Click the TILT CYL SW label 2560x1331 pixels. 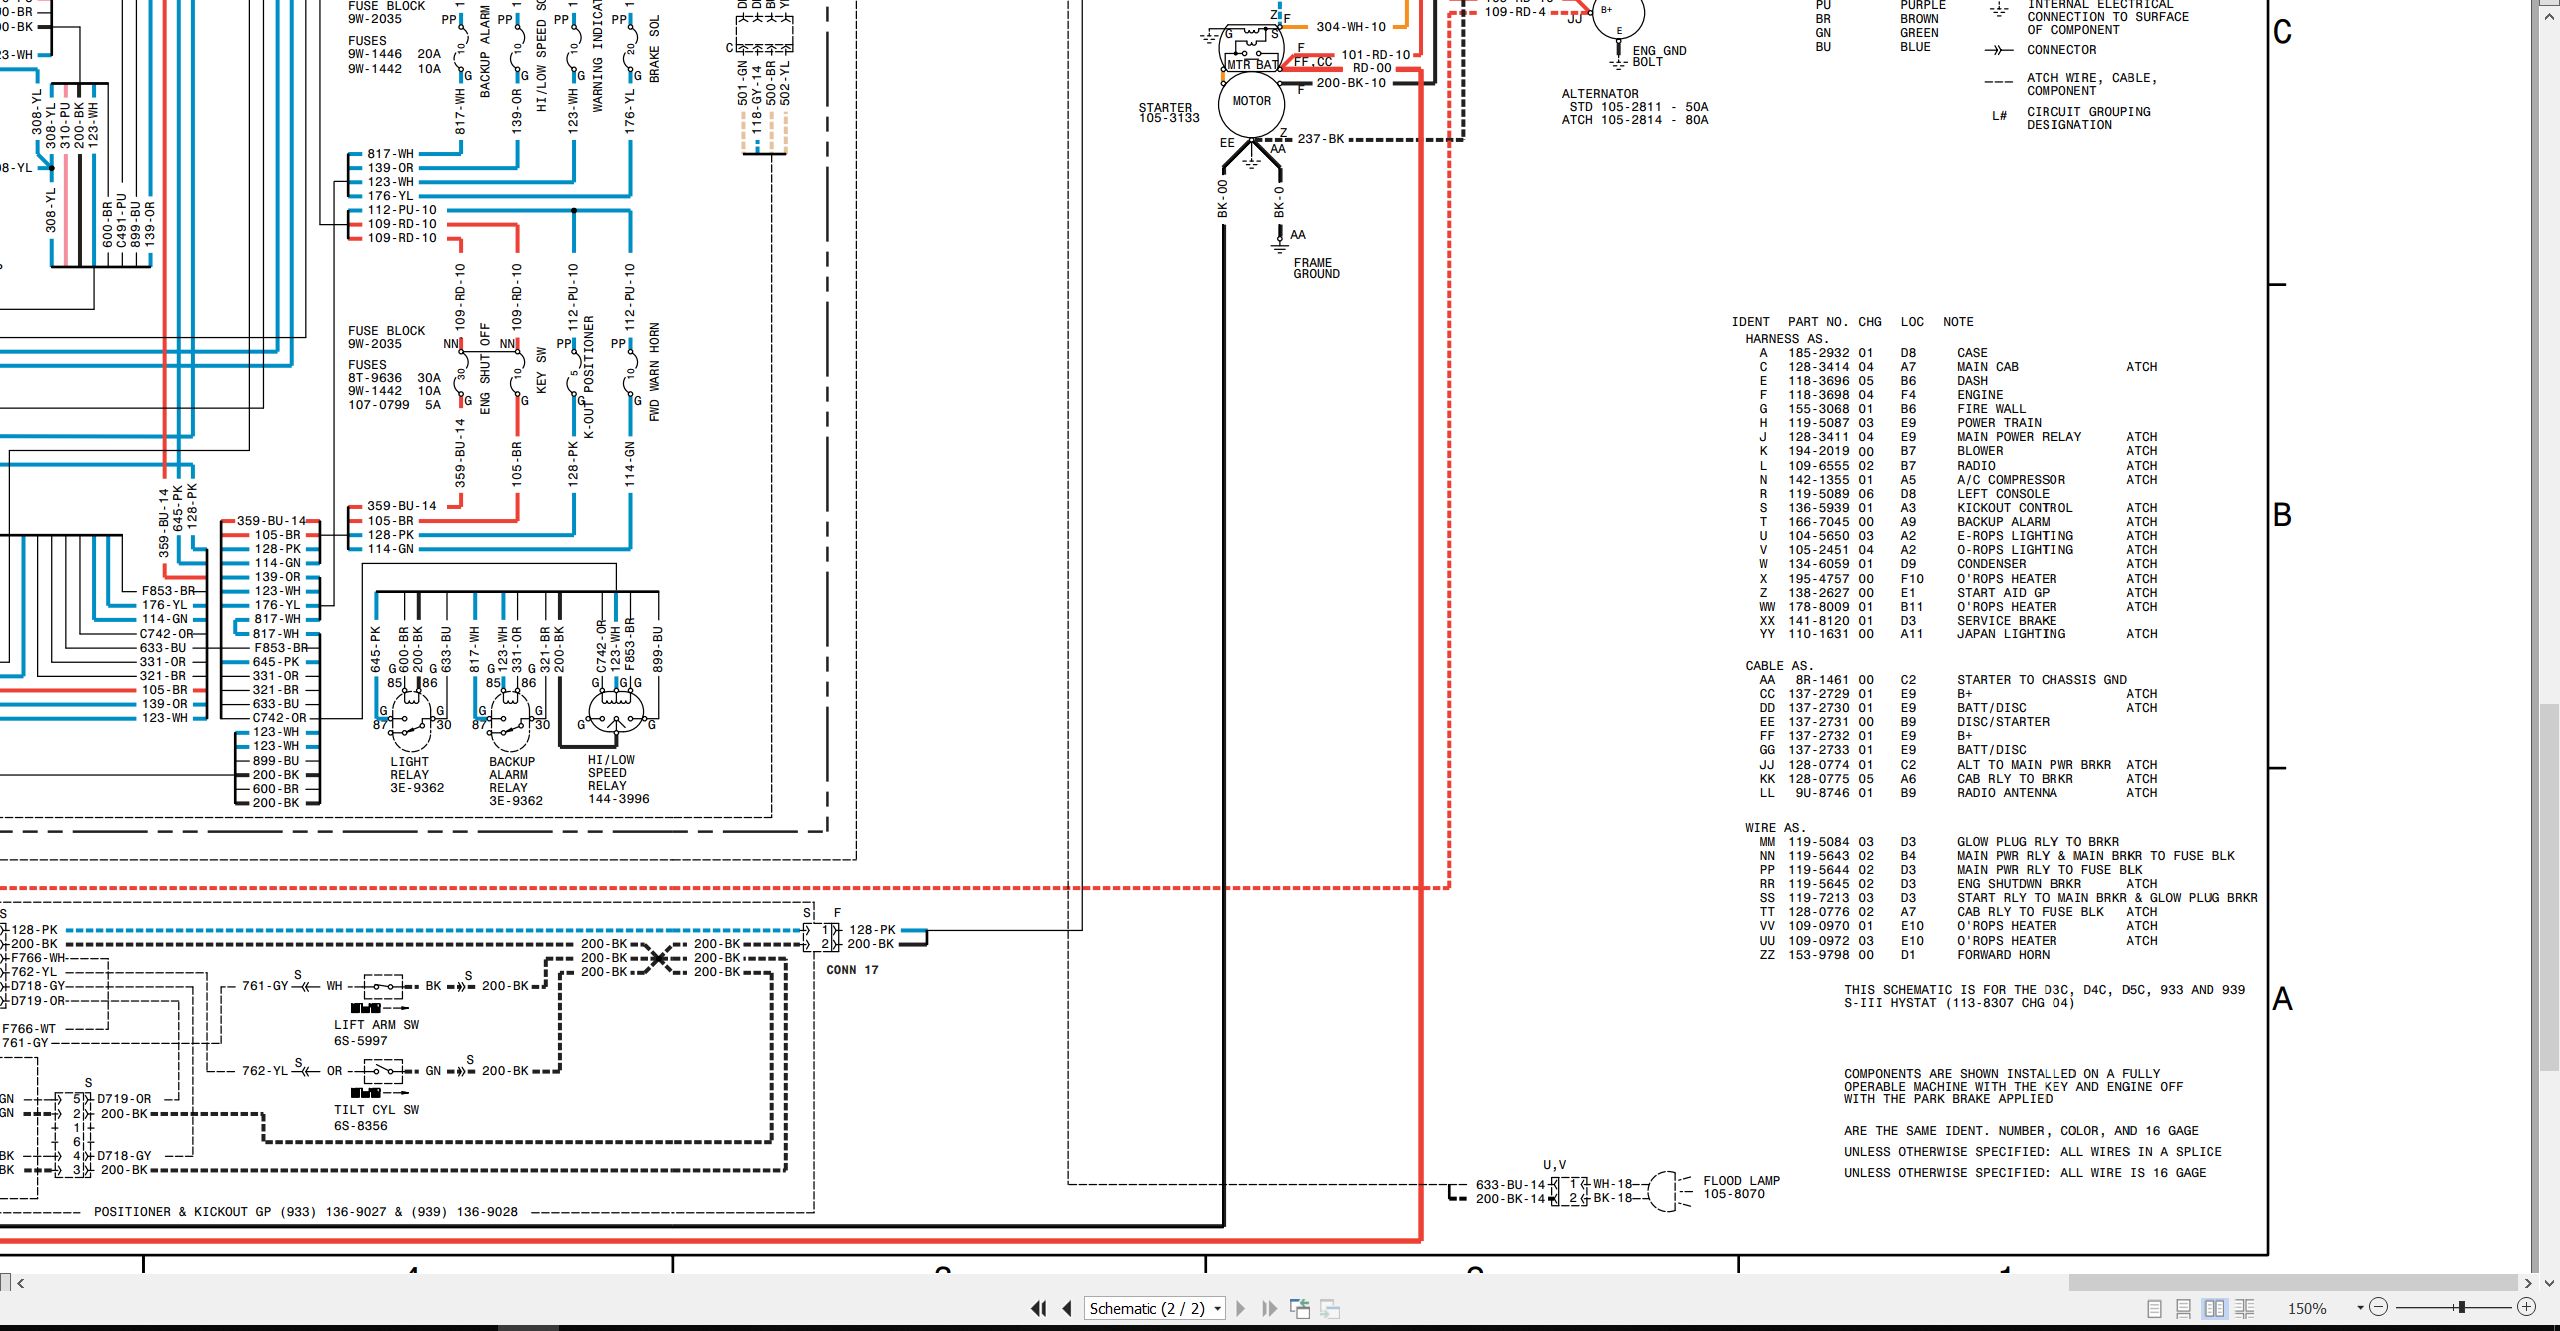[x=376, y=1110]
